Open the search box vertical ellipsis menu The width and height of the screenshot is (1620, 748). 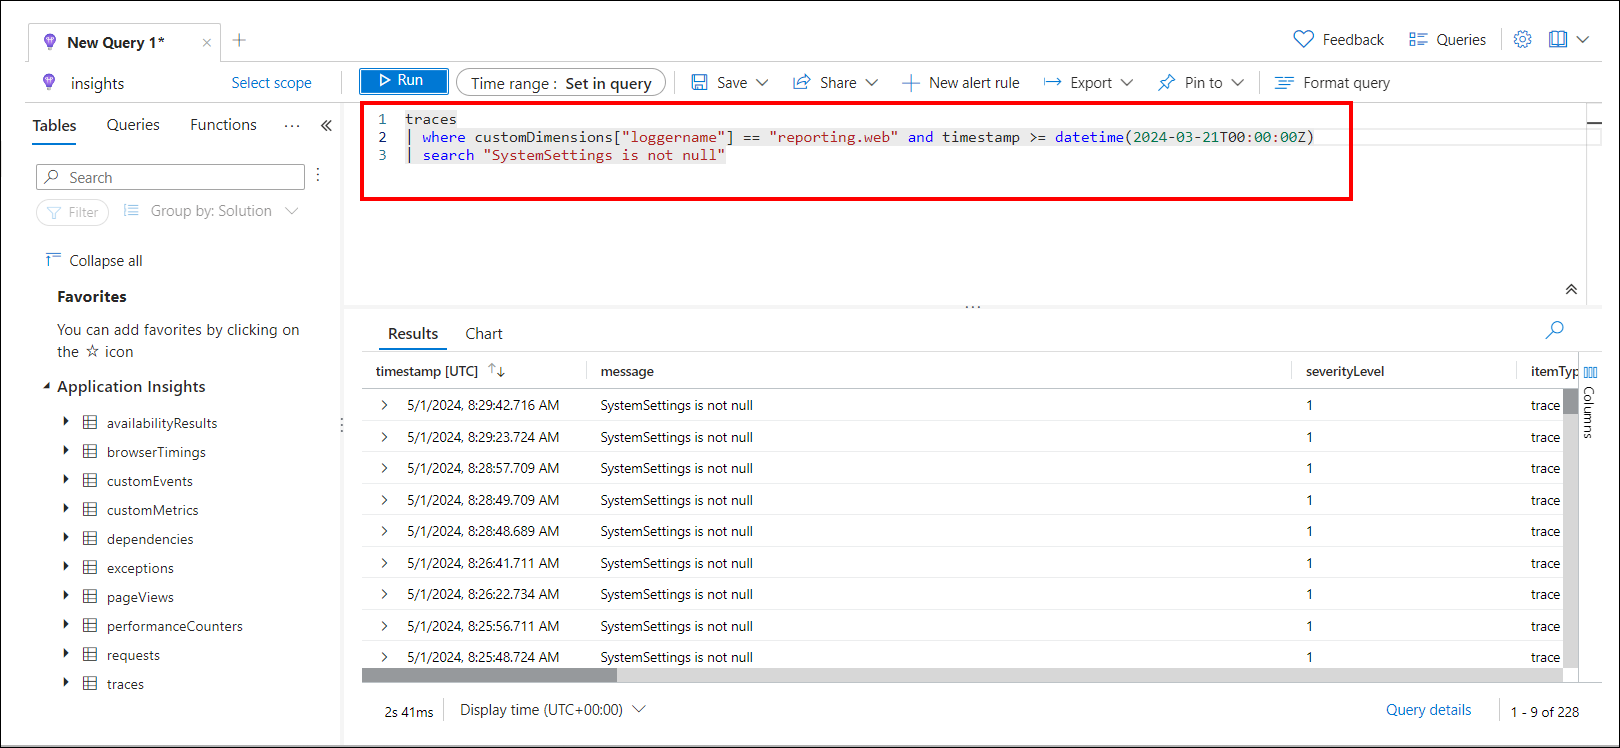coord(318,175)
